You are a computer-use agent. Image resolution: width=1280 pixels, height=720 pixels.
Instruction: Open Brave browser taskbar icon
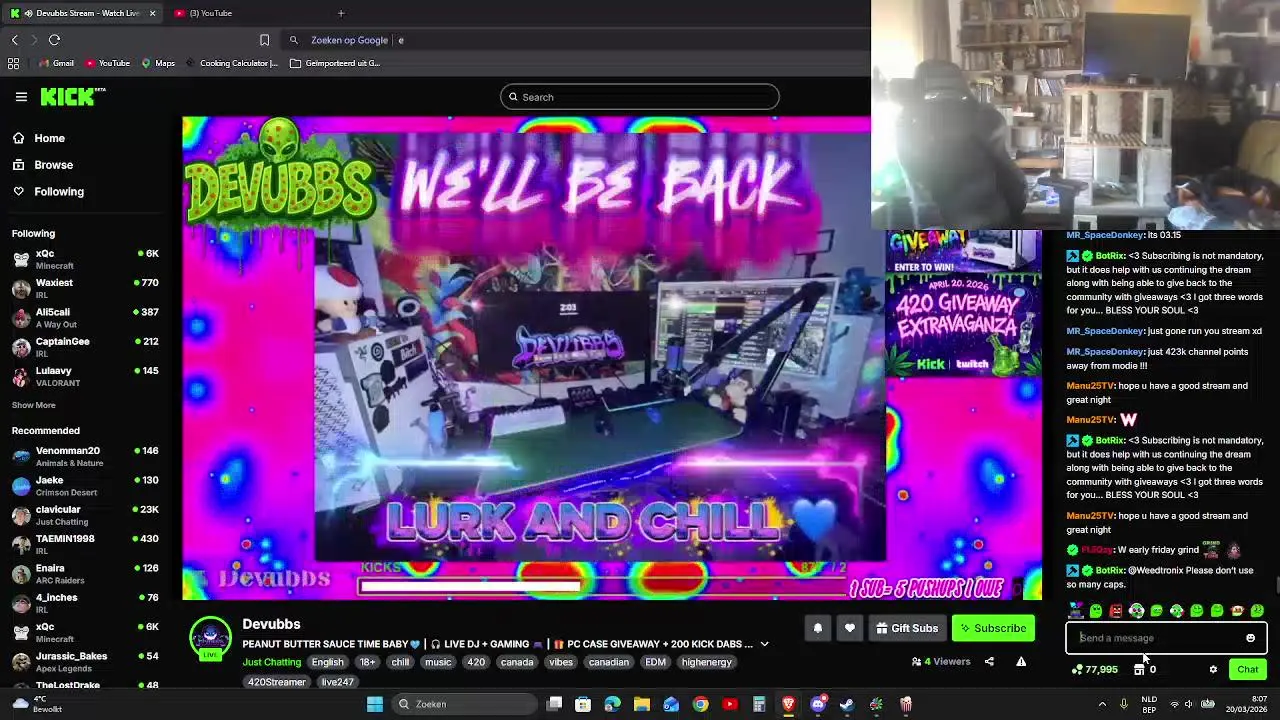(788, 704)
